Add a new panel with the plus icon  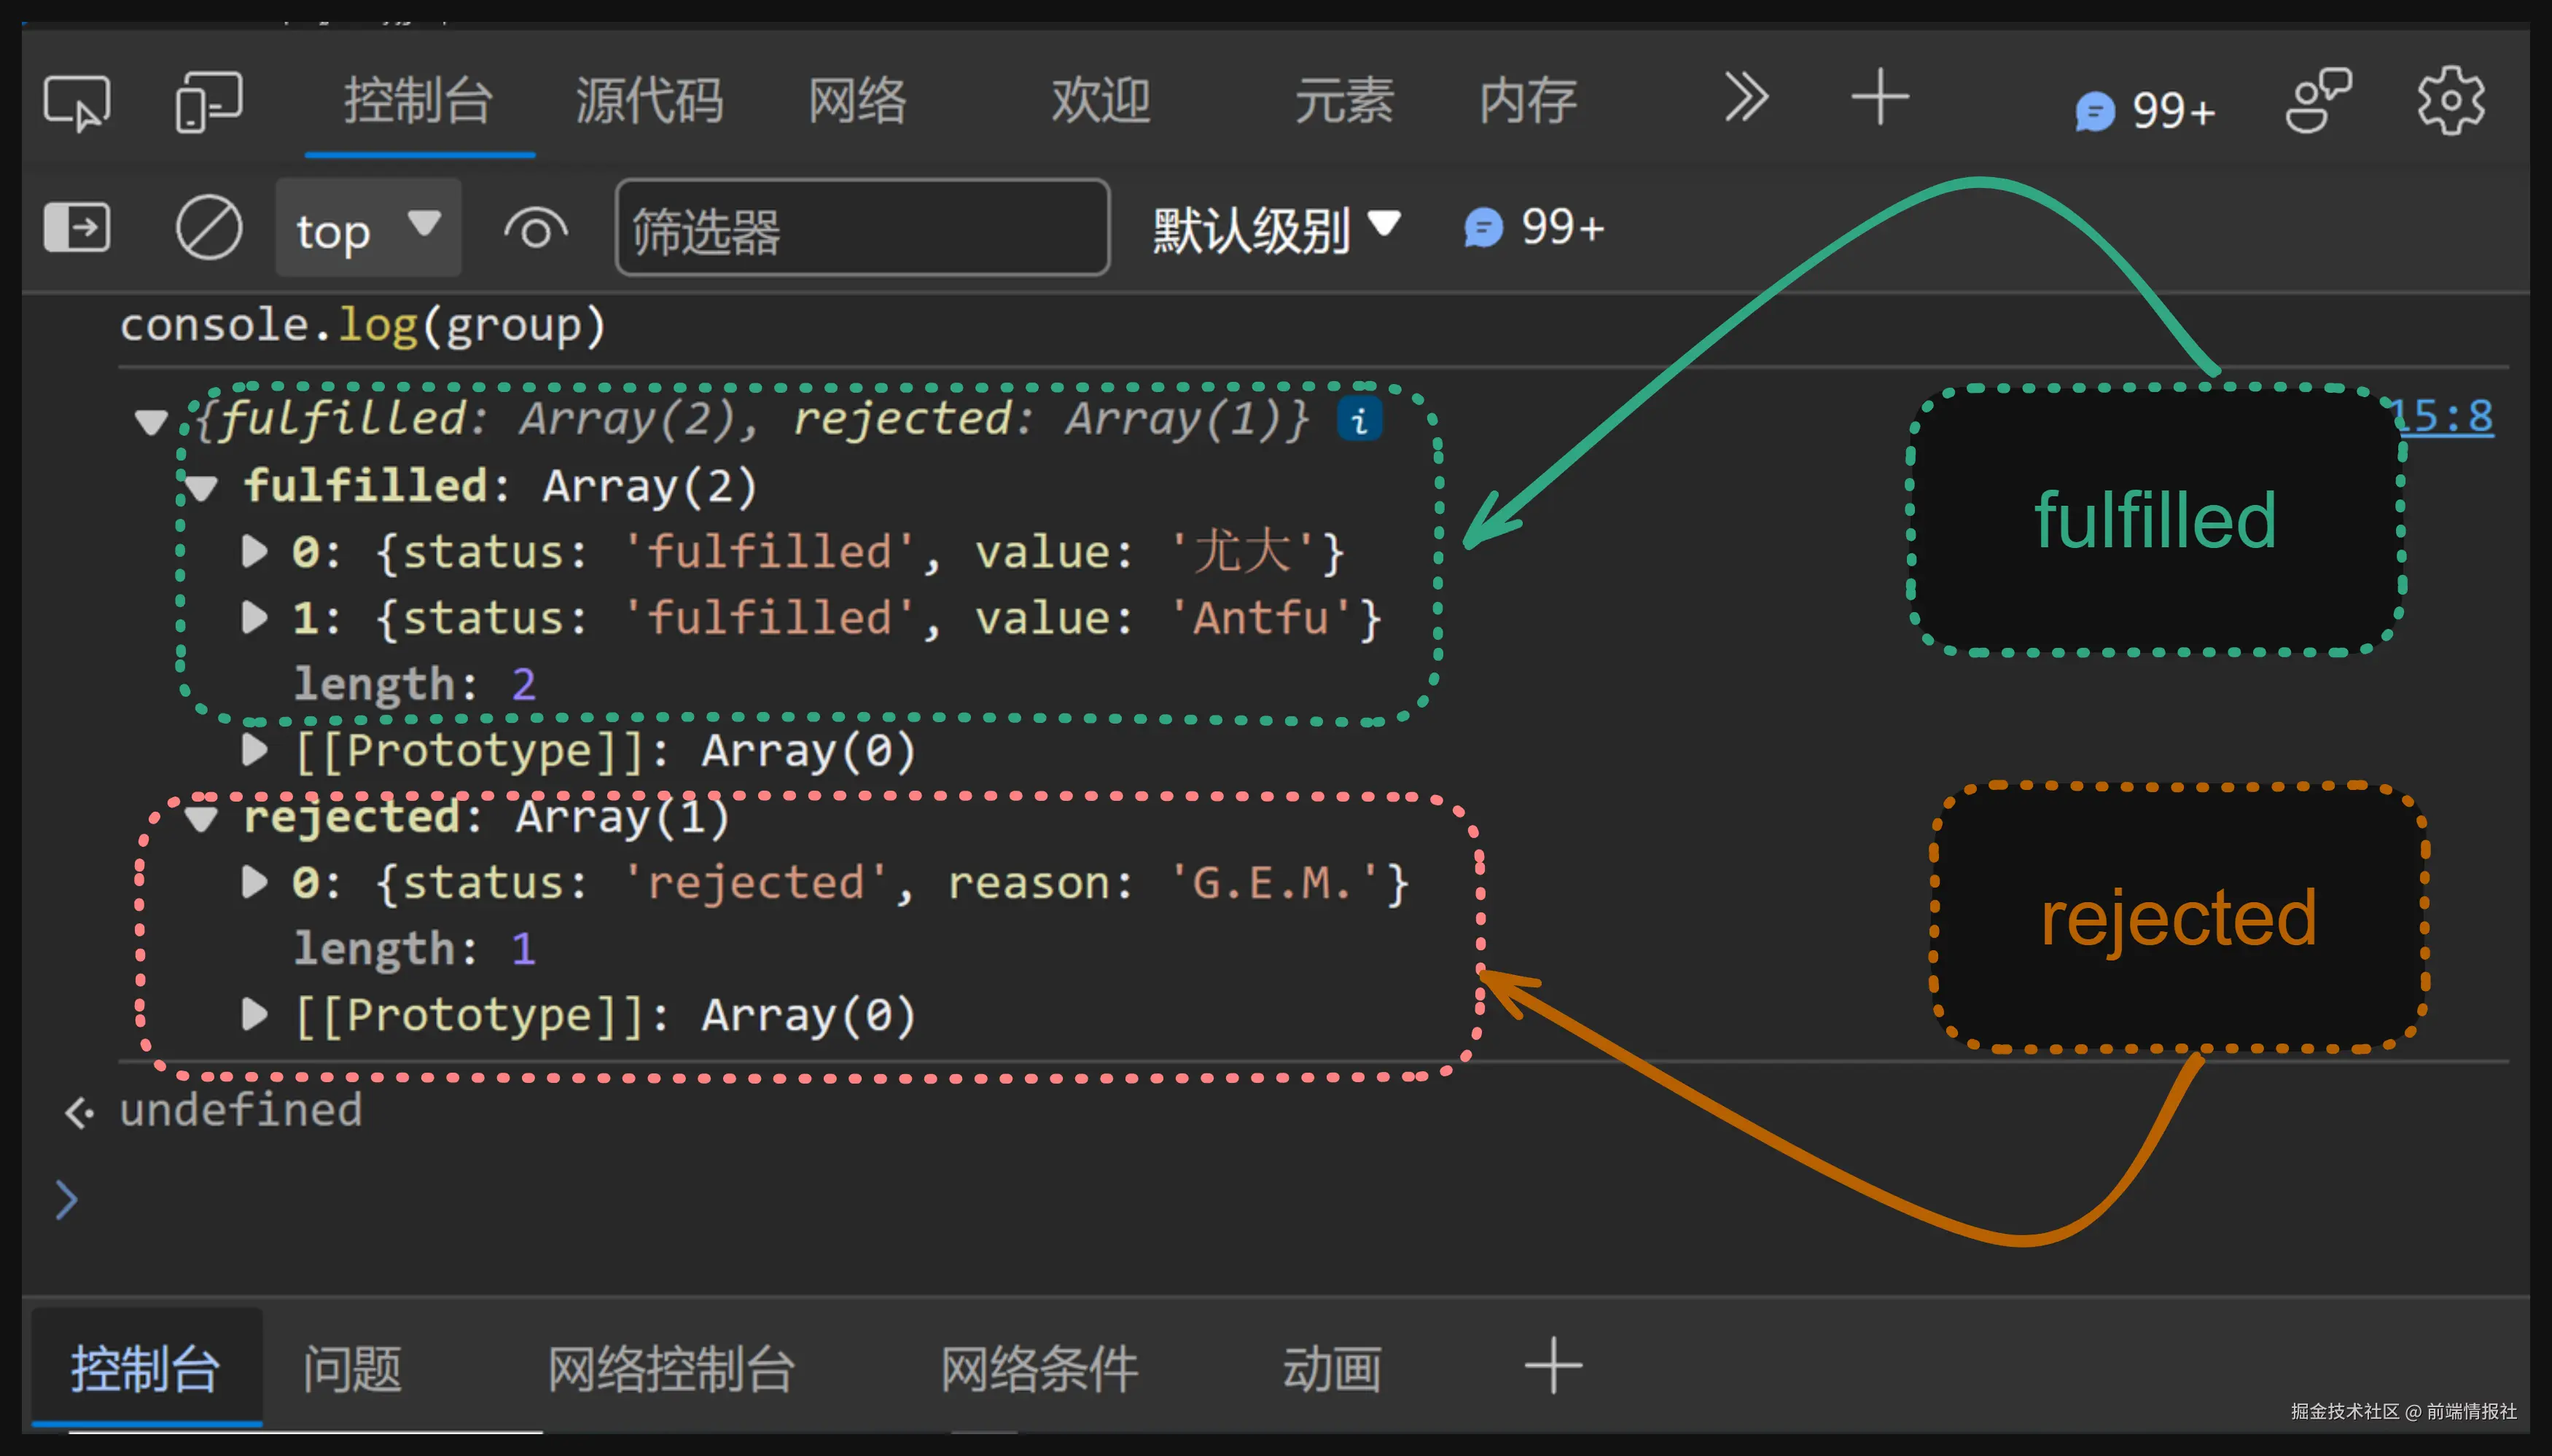tap(1879, 97)
